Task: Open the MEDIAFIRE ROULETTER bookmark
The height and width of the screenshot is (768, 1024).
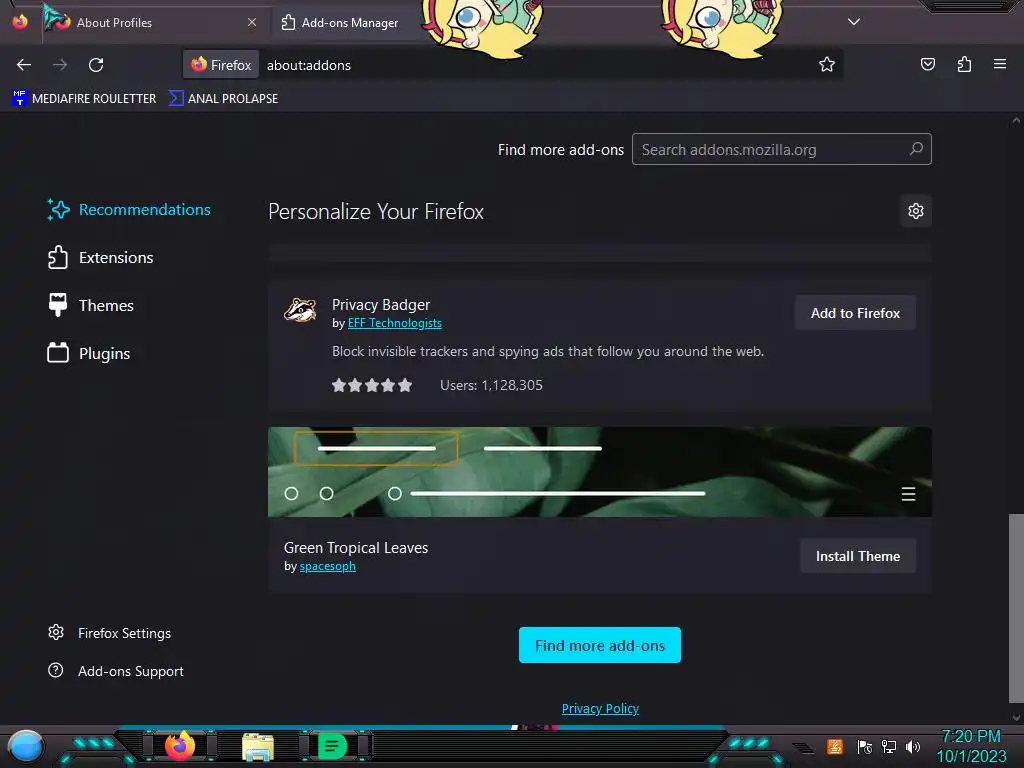Action: [84, 98]
